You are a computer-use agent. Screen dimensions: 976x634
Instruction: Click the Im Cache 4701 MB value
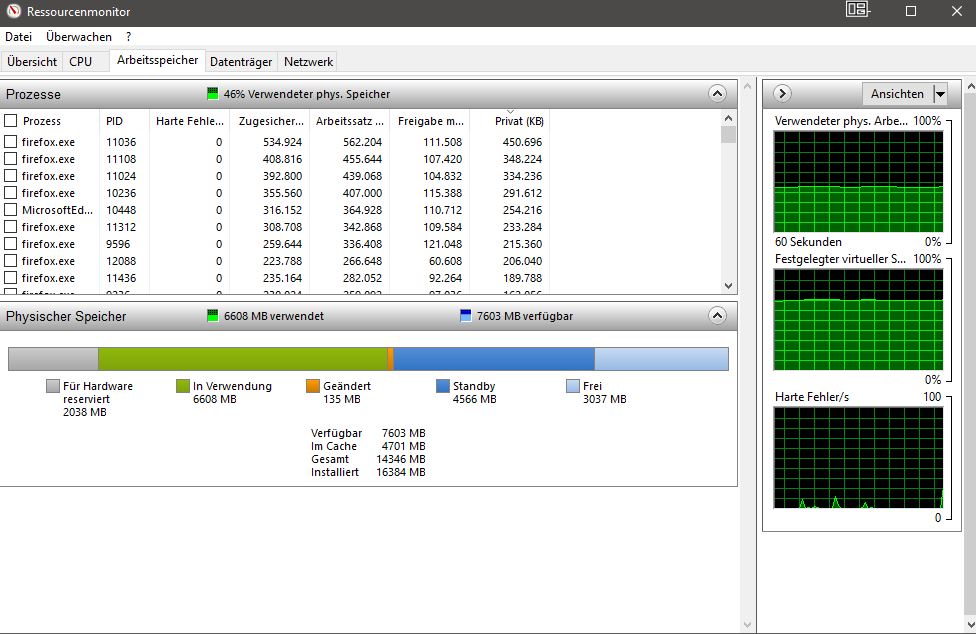click(x=403, y=446)
